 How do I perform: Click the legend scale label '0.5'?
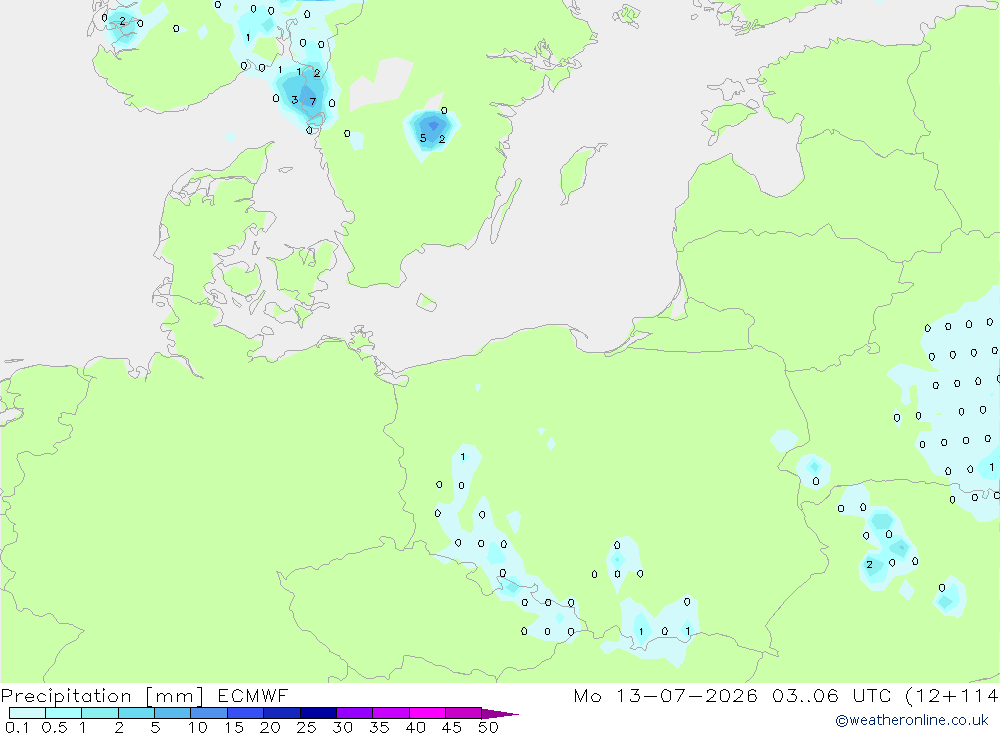coord(54,727)
